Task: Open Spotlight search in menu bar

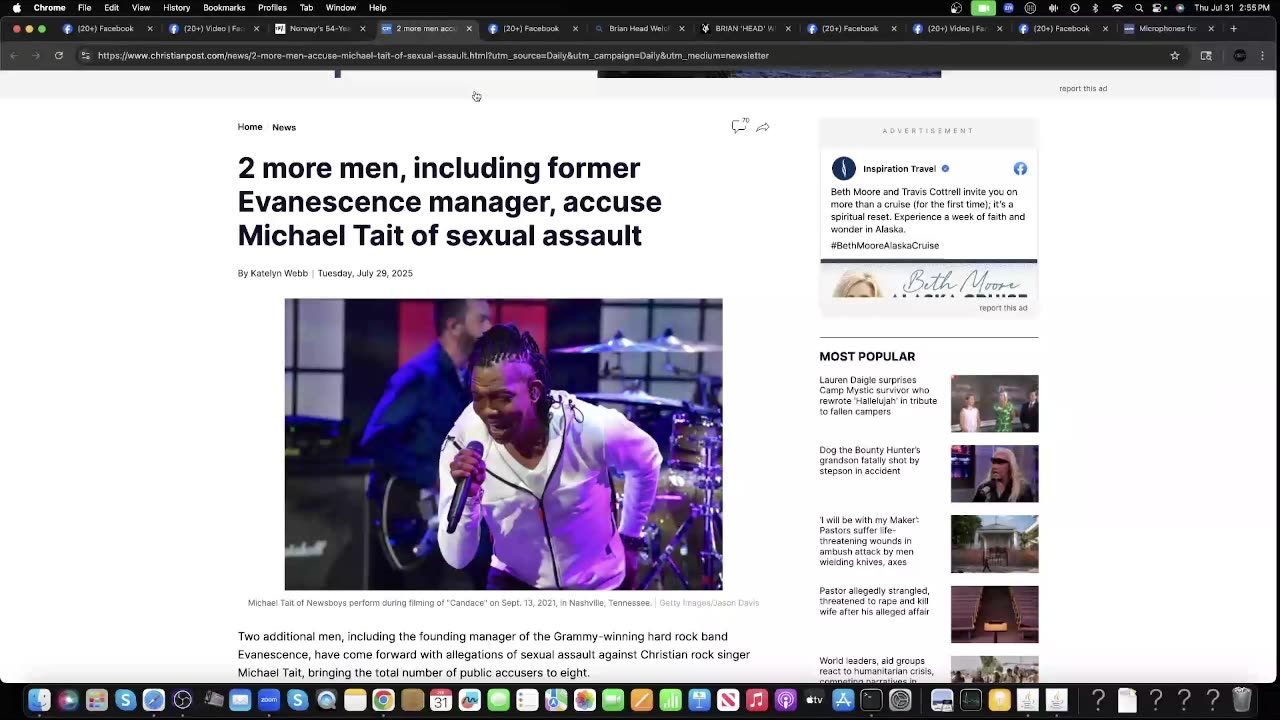Action: (1139, 8)
